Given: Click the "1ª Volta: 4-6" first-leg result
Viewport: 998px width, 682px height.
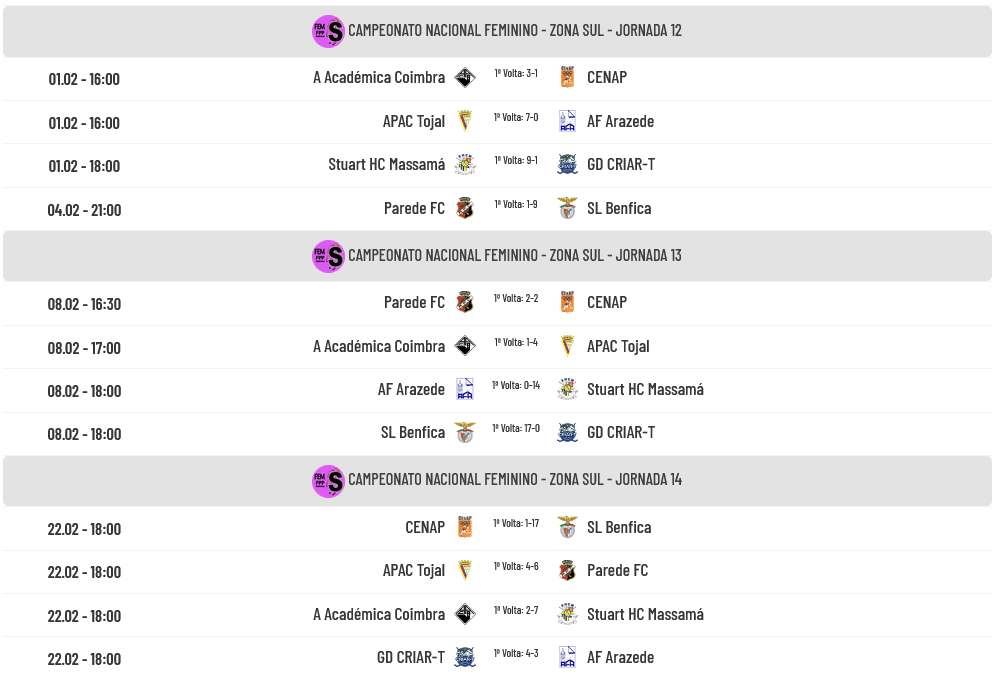Looking at the screenshot, I should pyautogui.click(x=516, y=566).
